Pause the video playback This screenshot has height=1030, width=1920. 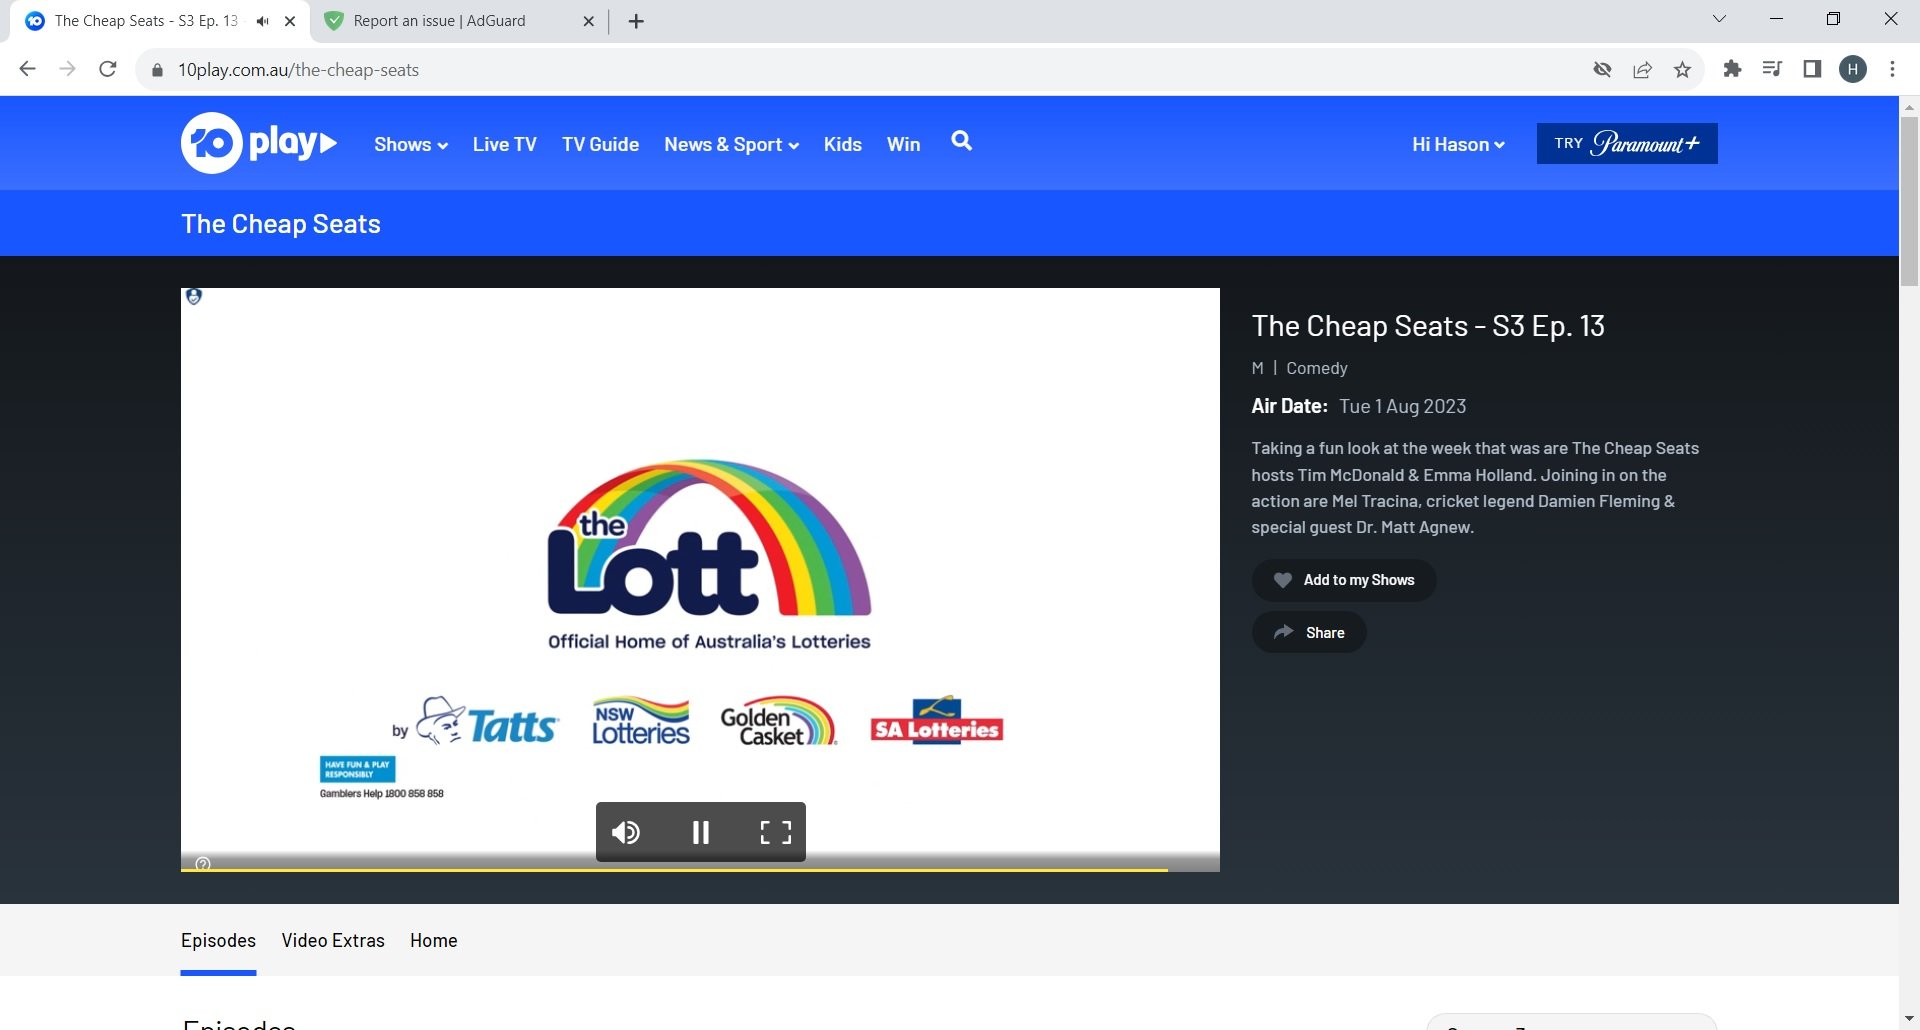click(700, 832)
